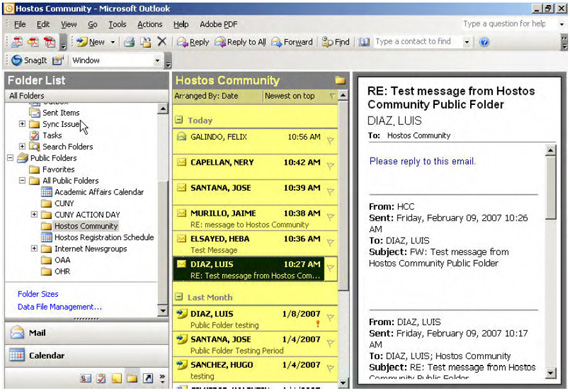Click the Find button
Image resolution: width=570 pixels, height=392 pixels.
coord(336,42)
